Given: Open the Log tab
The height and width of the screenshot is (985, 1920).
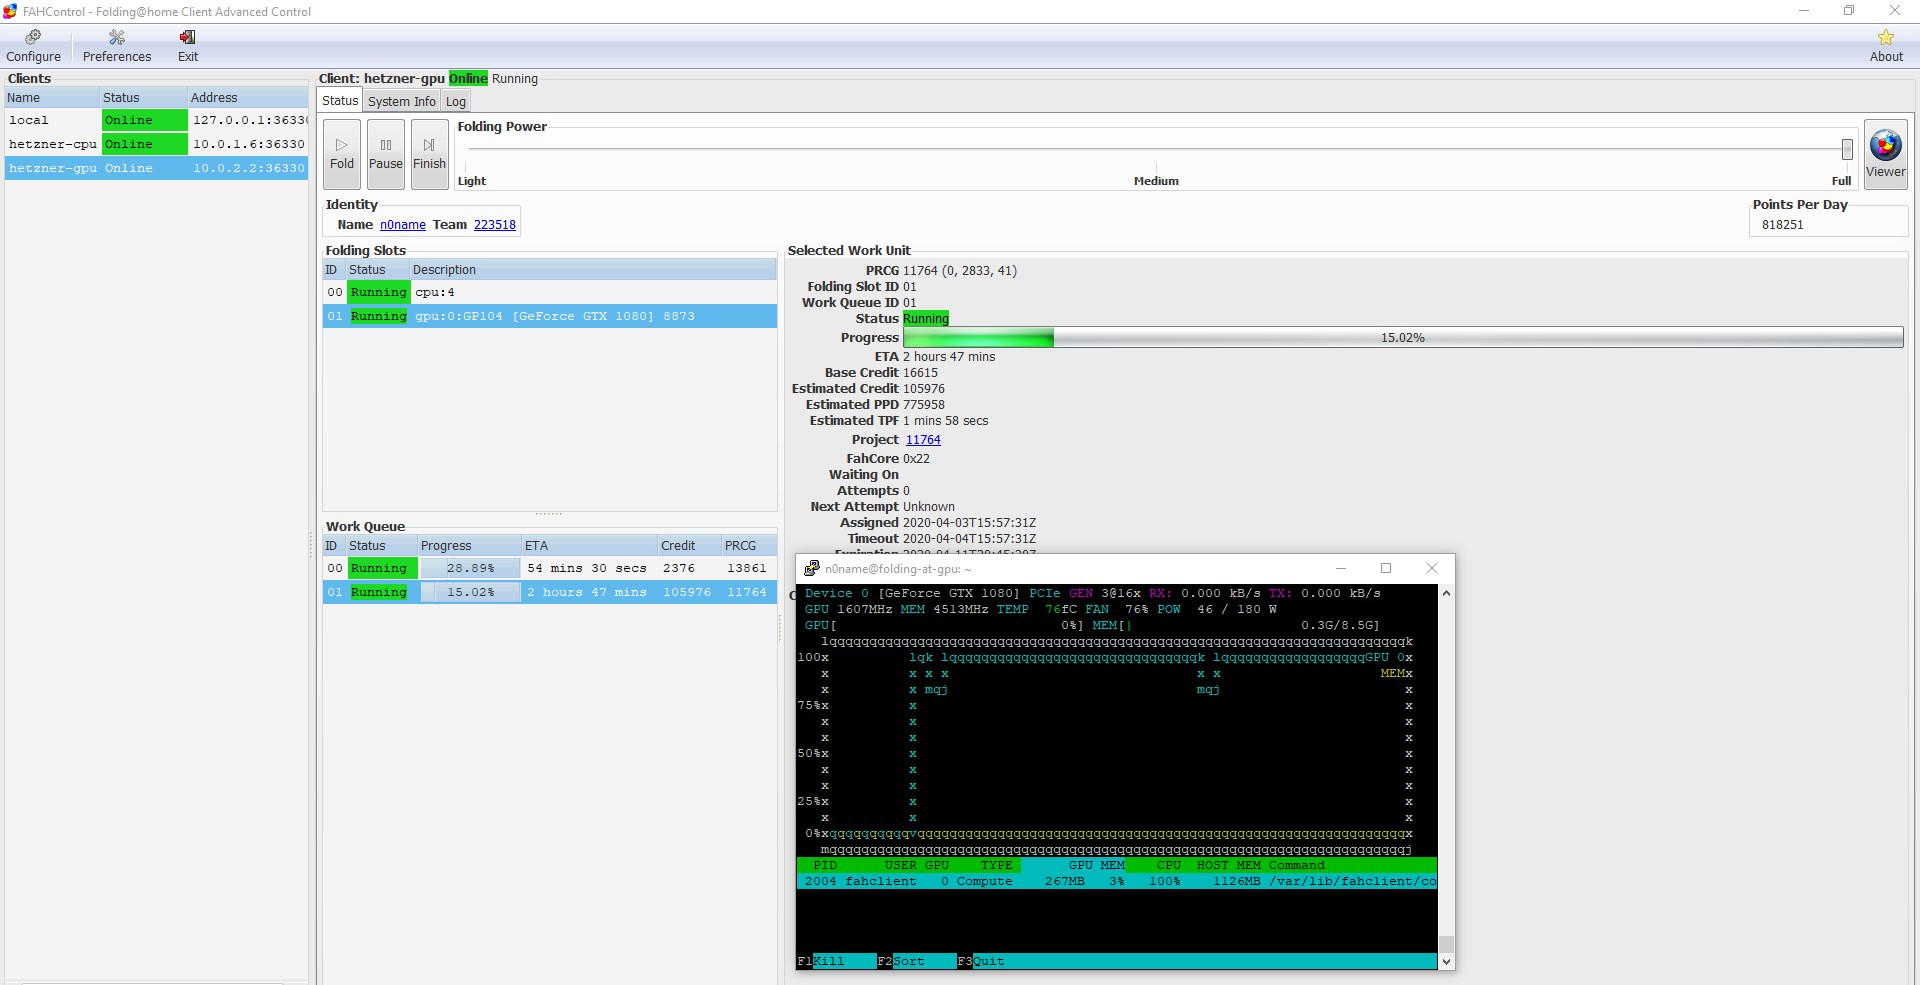Looking at the screenshot, I should [x=456, y=101].
